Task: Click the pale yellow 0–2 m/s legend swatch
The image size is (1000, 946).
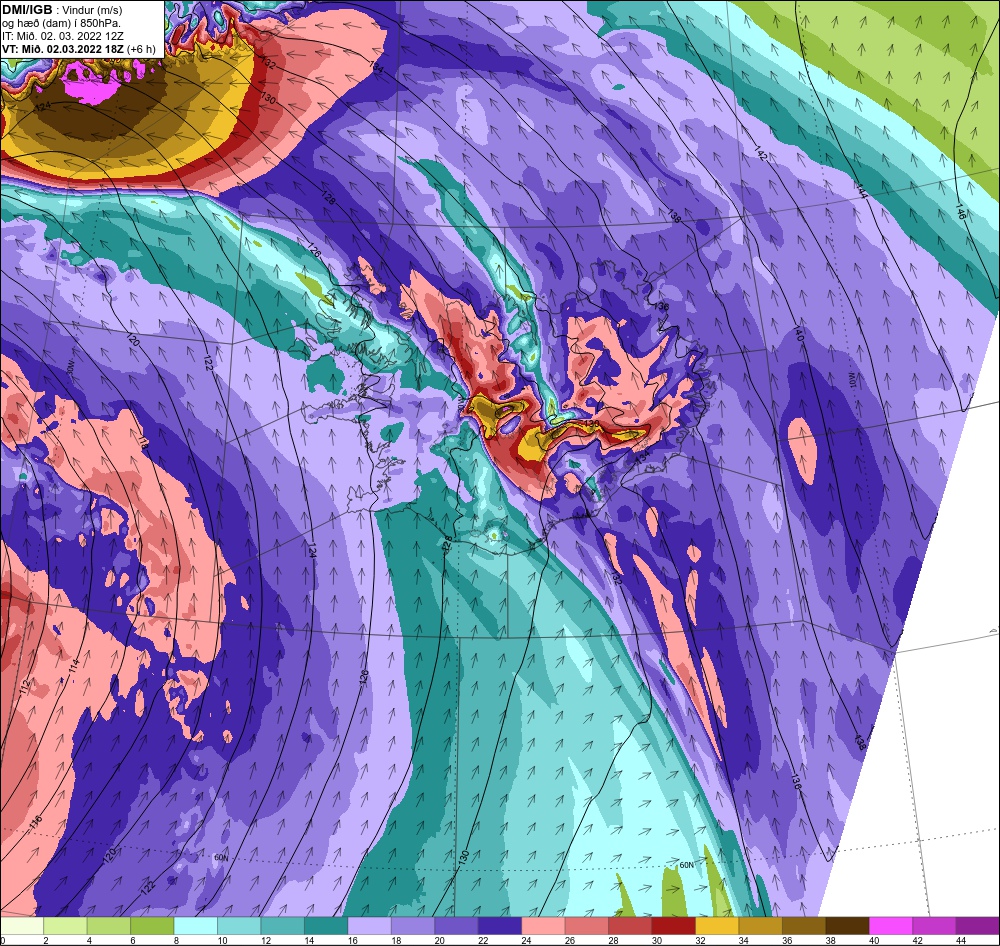Action: (x=22, y=926)
